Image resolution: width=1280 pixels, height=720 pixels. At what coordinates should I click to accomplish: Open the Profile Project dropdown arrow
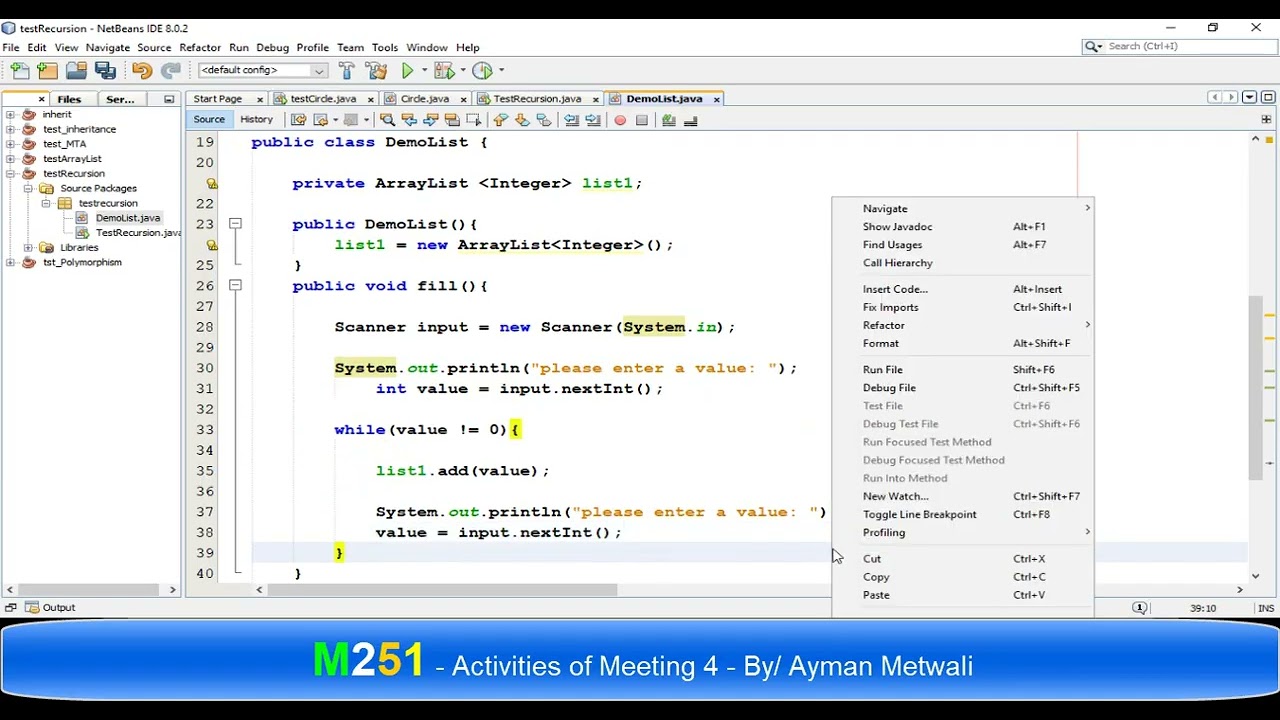[x=501, y=70]
